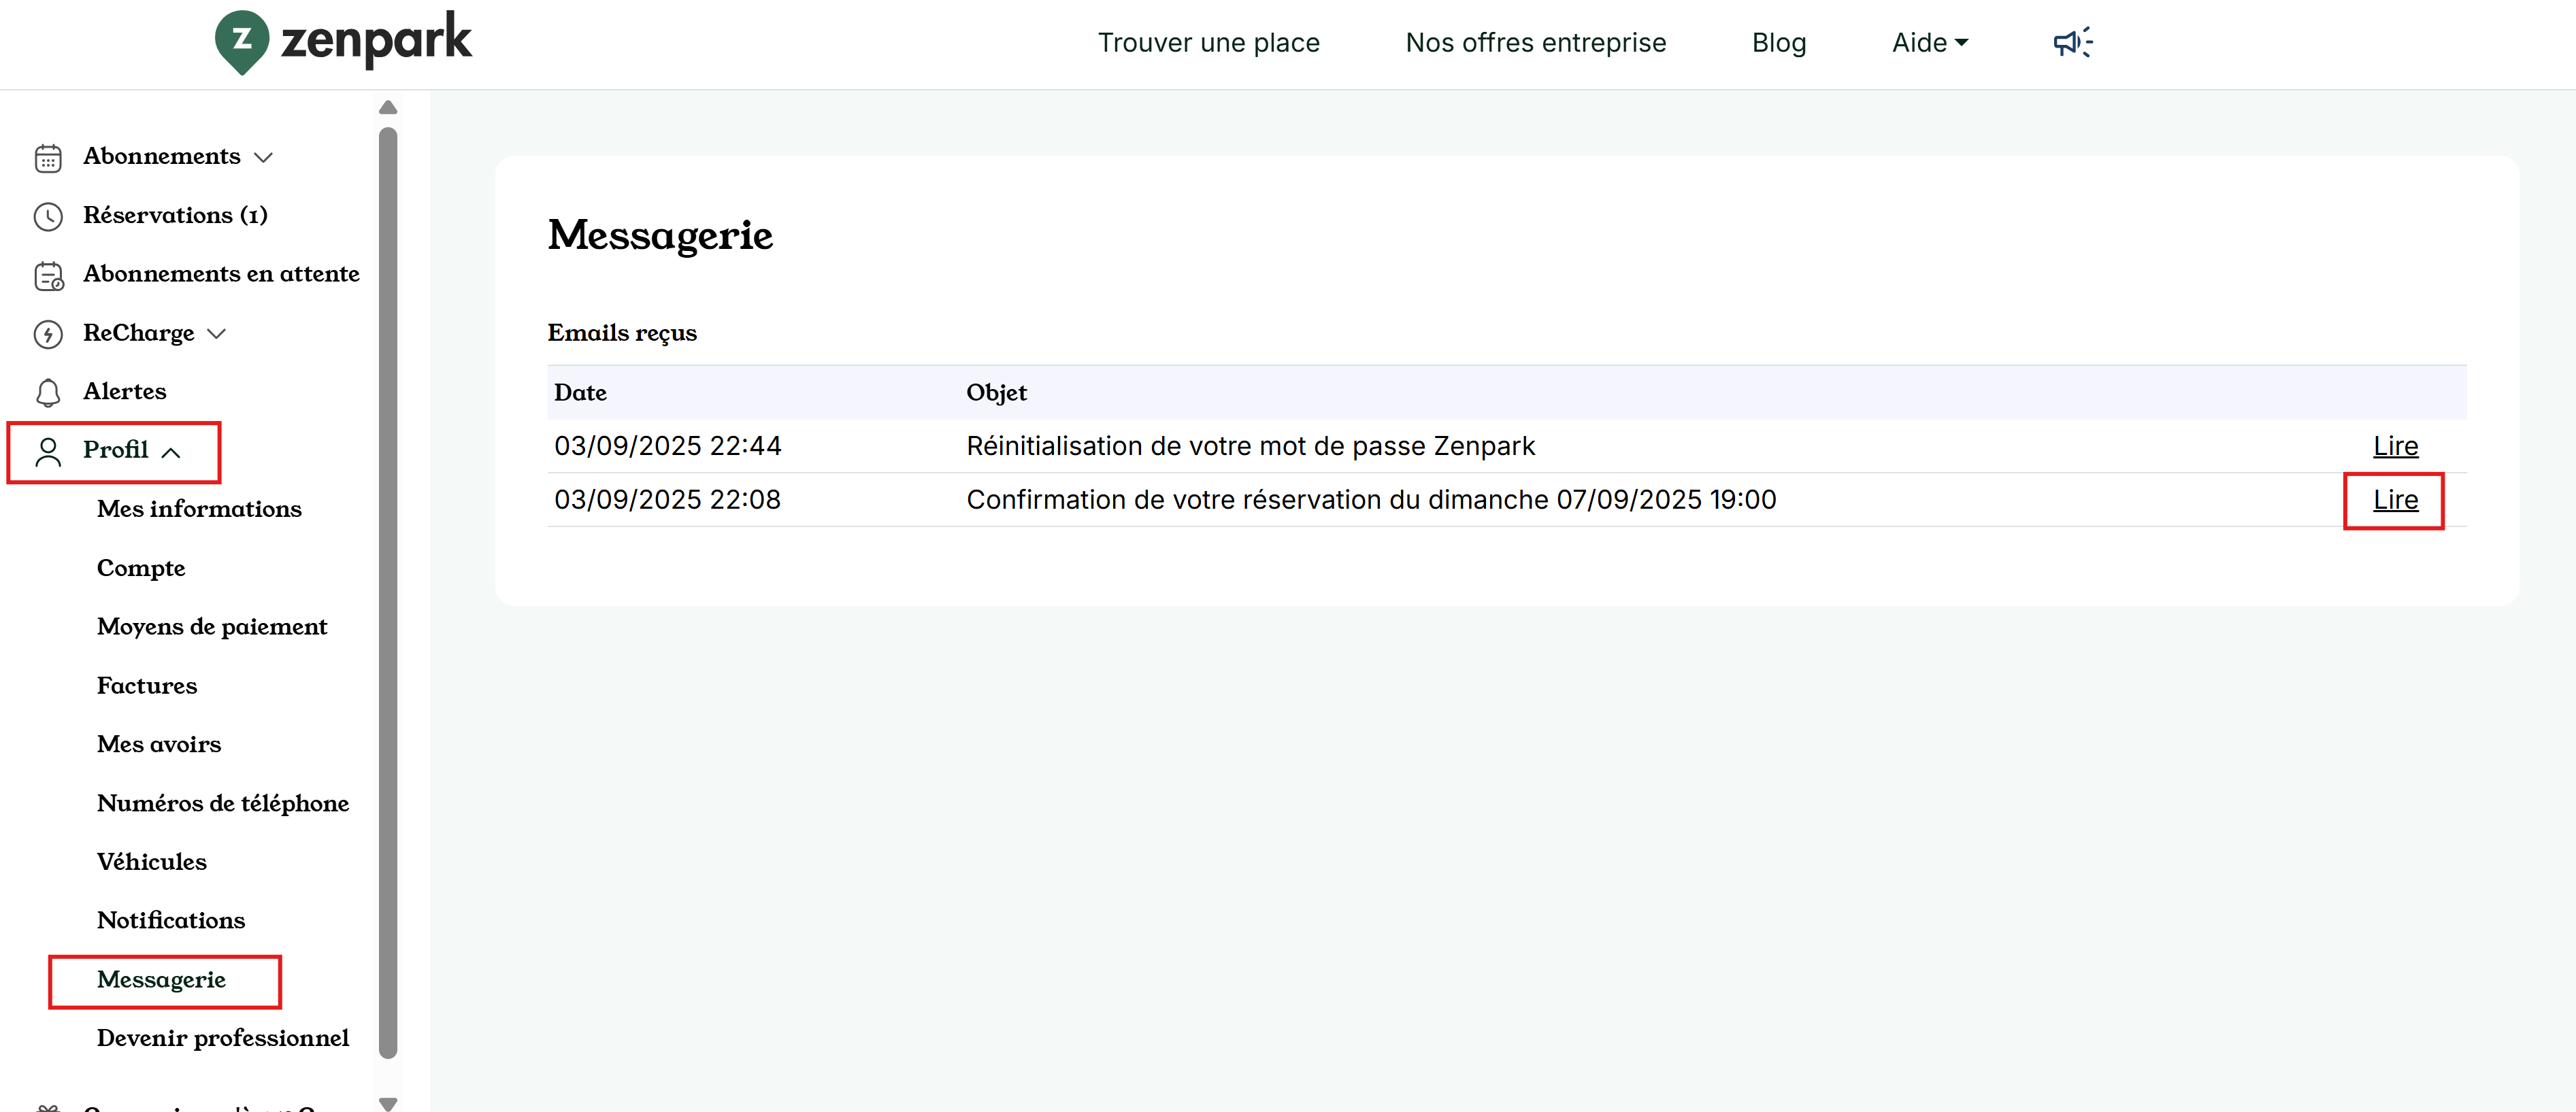Click the Alertes bell icon

pyautogui.click(x=48, y=392)
